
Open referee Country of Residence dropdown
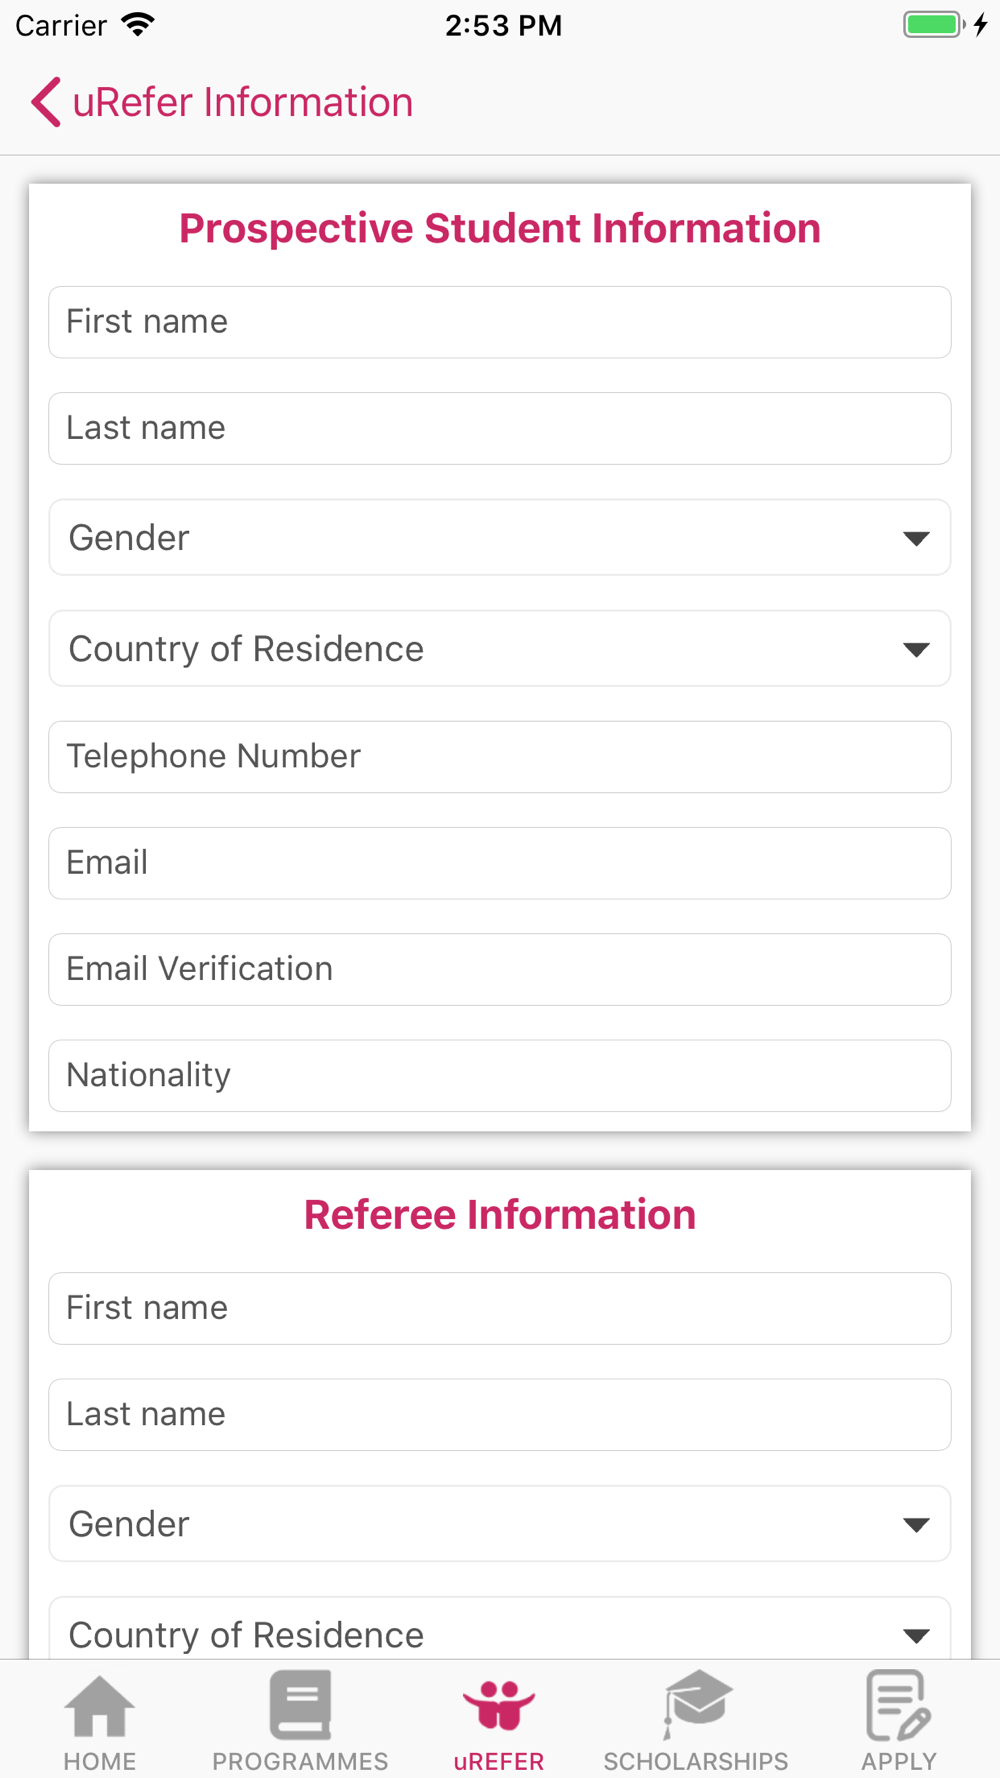click(500, 1630)
